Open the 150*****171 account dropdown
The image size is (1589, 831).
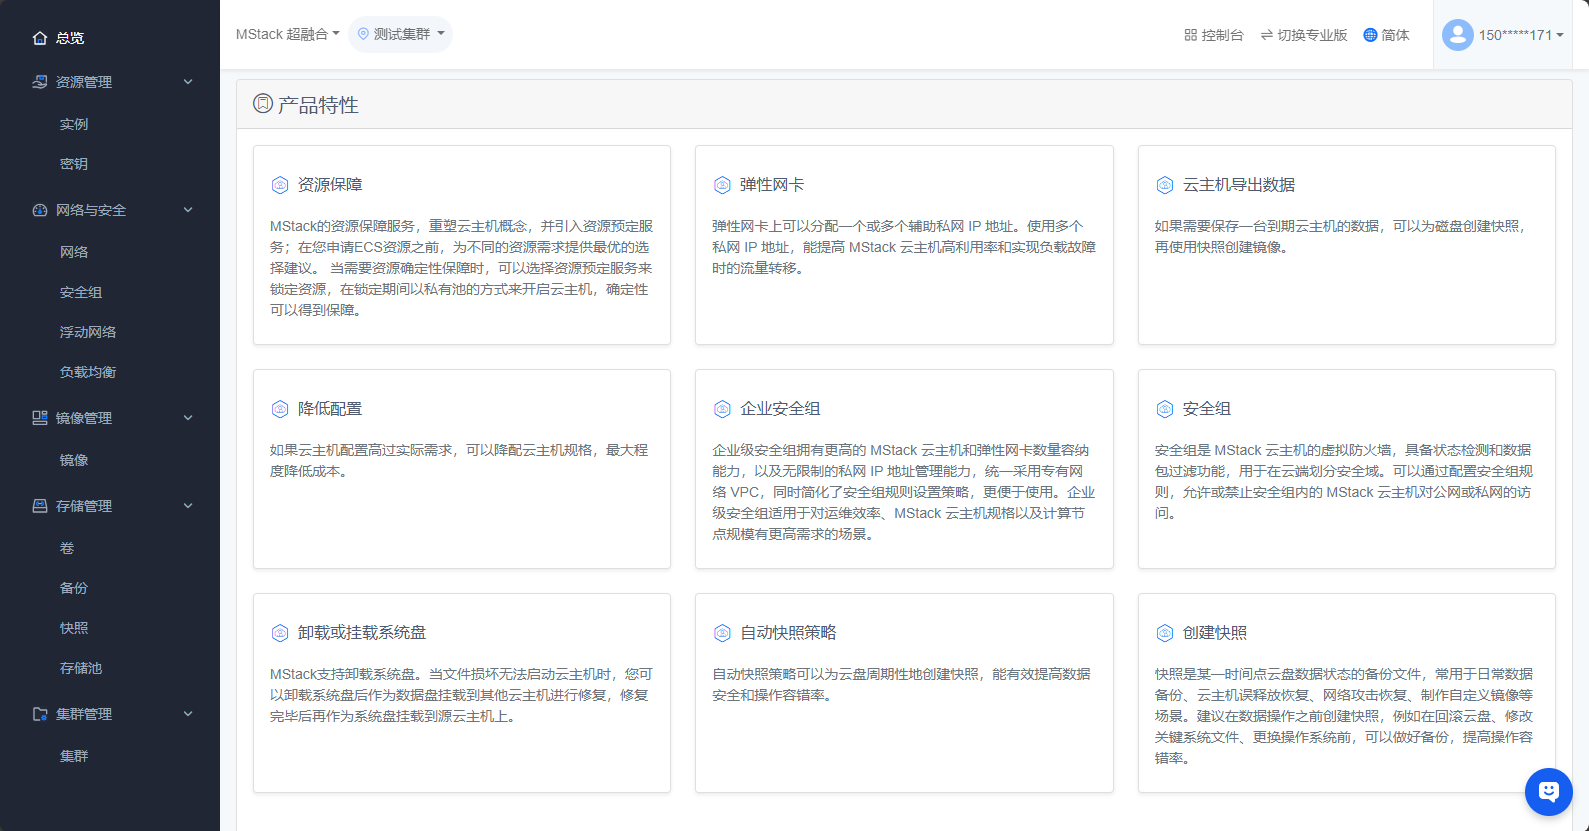[x=1520, y=35]
